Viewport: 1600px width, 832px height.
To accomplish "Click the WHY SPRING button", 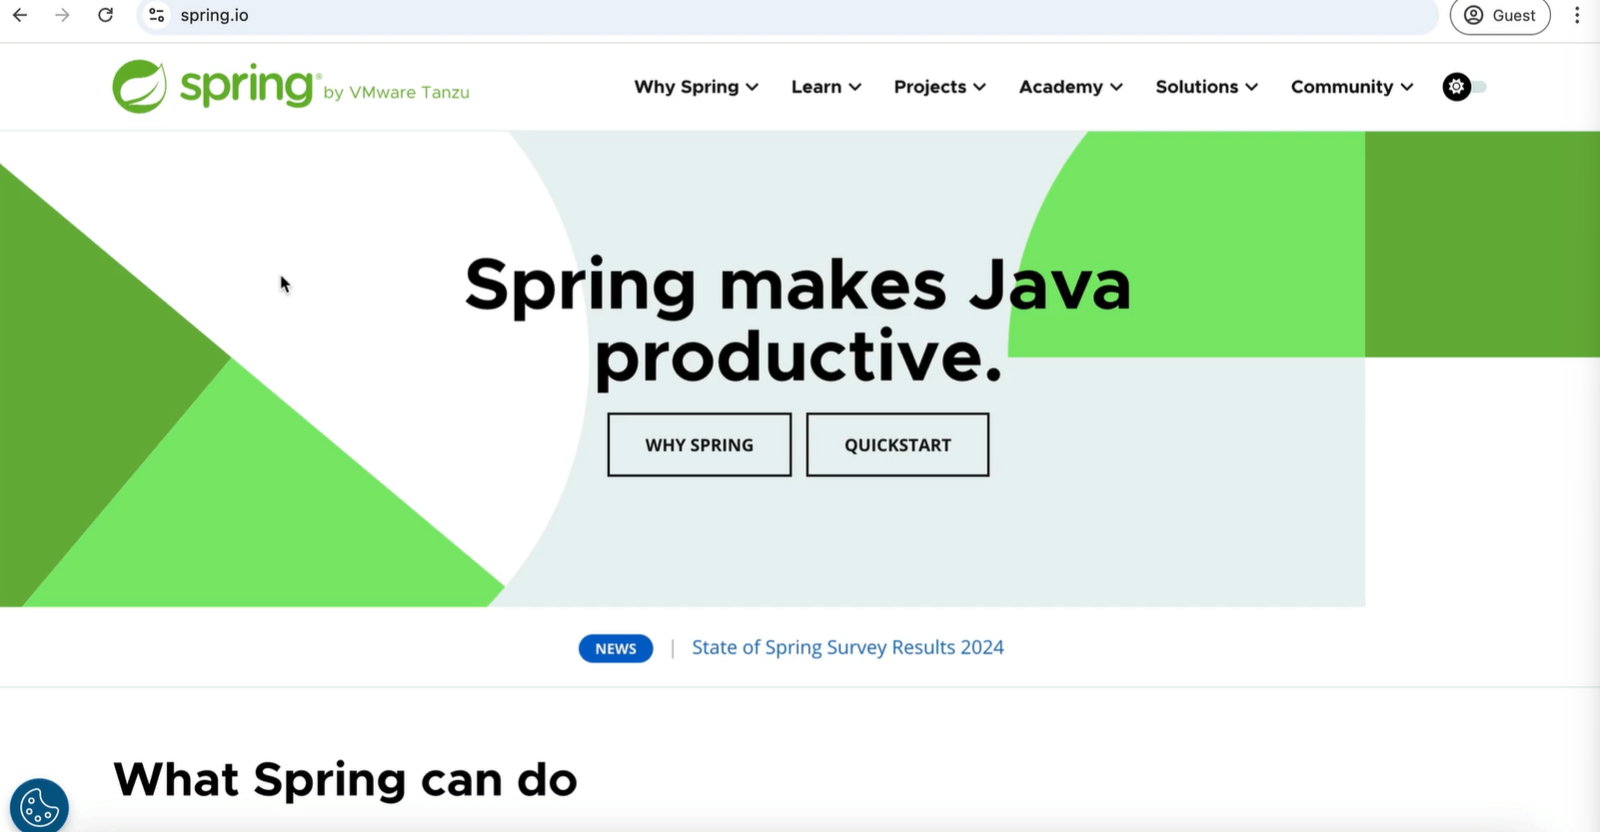I will click(x=699, y=445).
